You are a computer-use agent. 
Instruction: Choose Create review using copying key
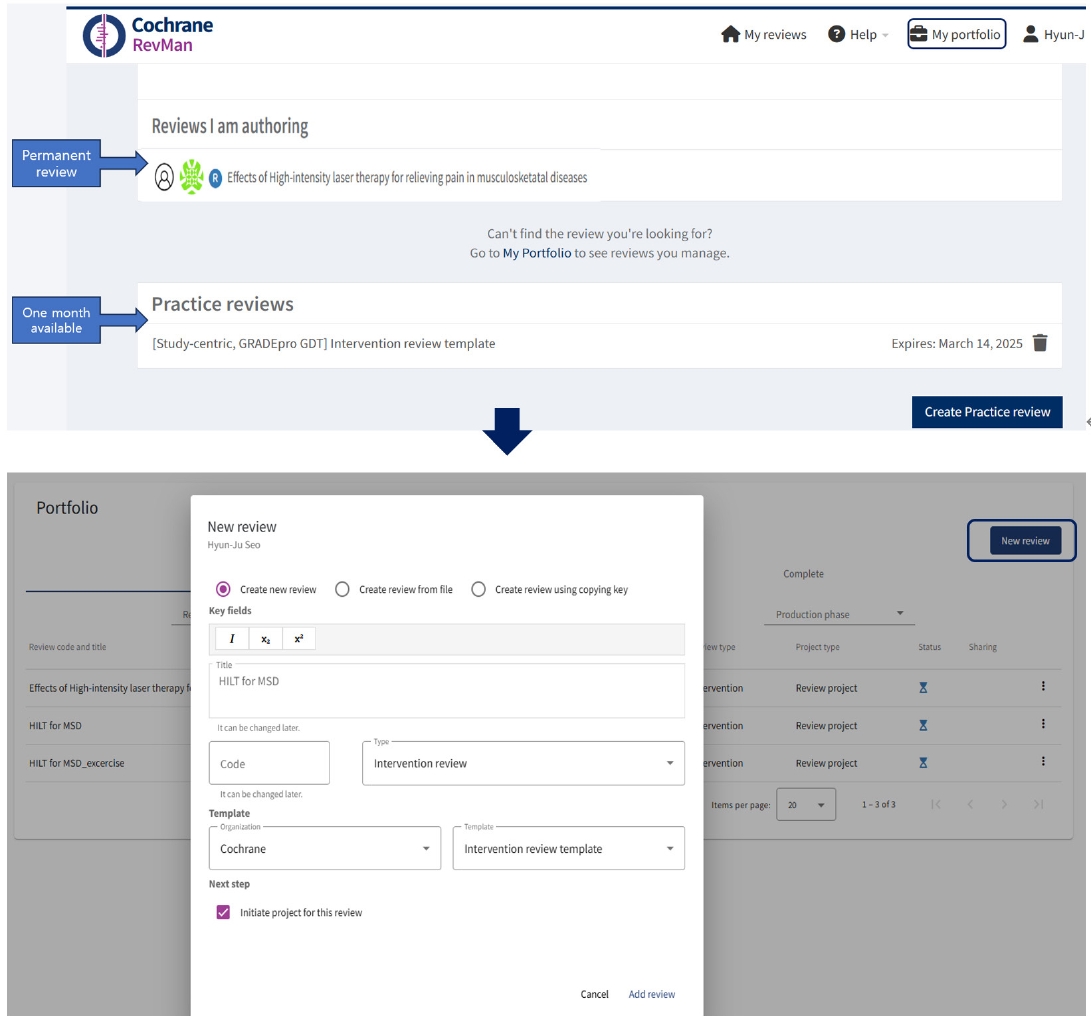point(478,589)
